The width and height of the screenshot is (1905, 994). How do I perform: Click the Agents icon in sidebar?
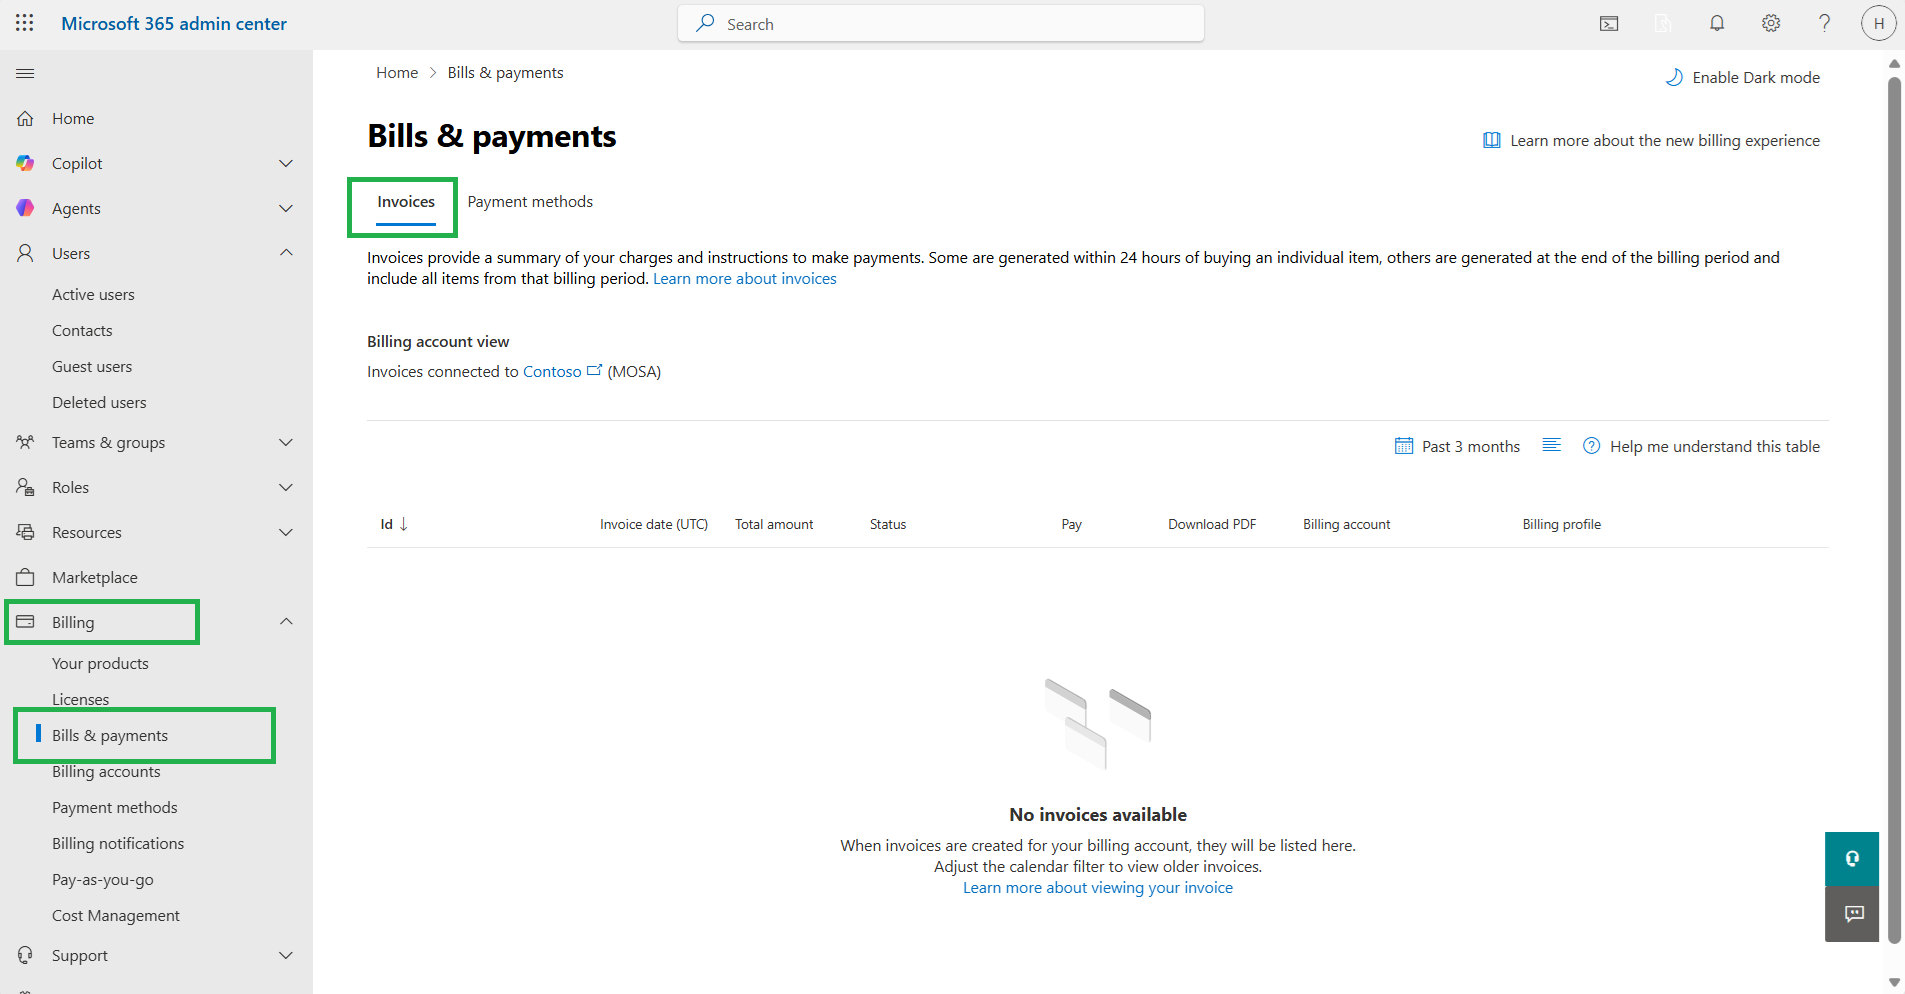coord(26,208)
